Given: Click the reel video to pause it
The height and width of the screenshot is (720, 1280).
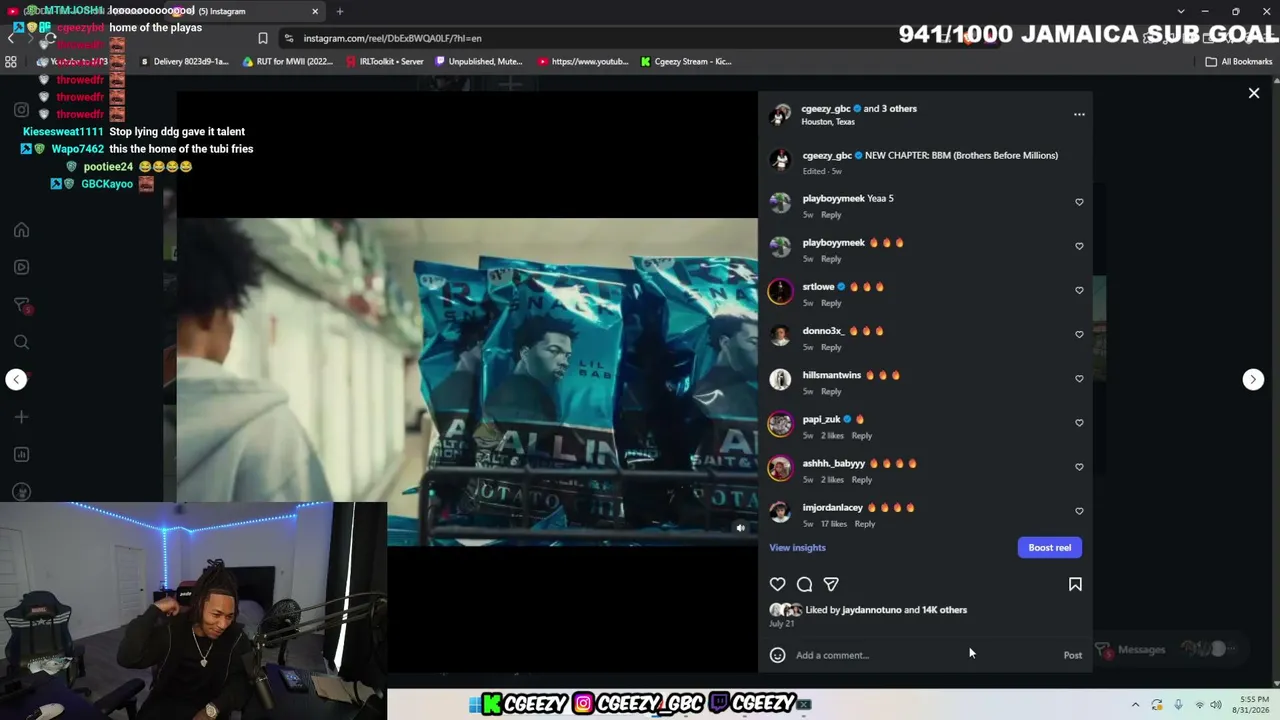Looking at the screenshot, I should (x=467, y=381).
